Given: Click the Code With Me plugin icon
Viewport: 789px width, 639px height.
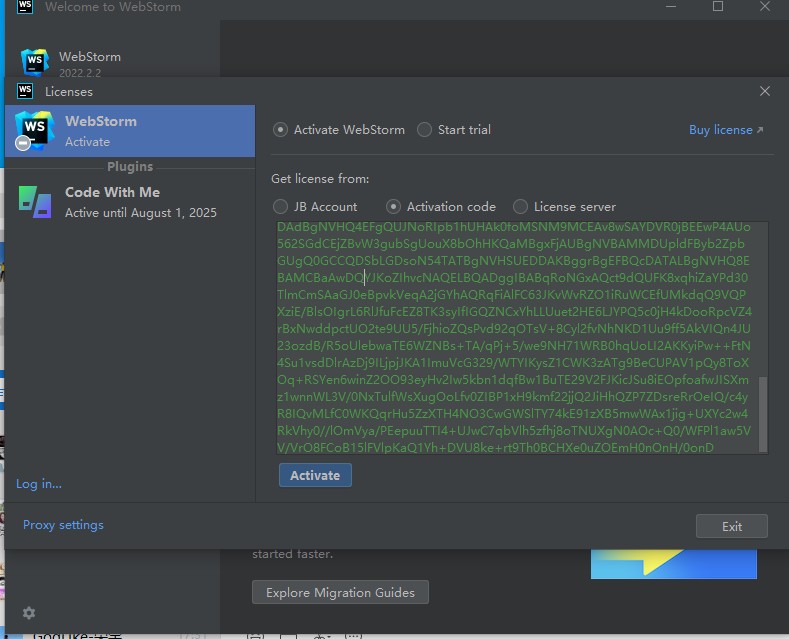Looking at the screenshot, I should point(35,202).
